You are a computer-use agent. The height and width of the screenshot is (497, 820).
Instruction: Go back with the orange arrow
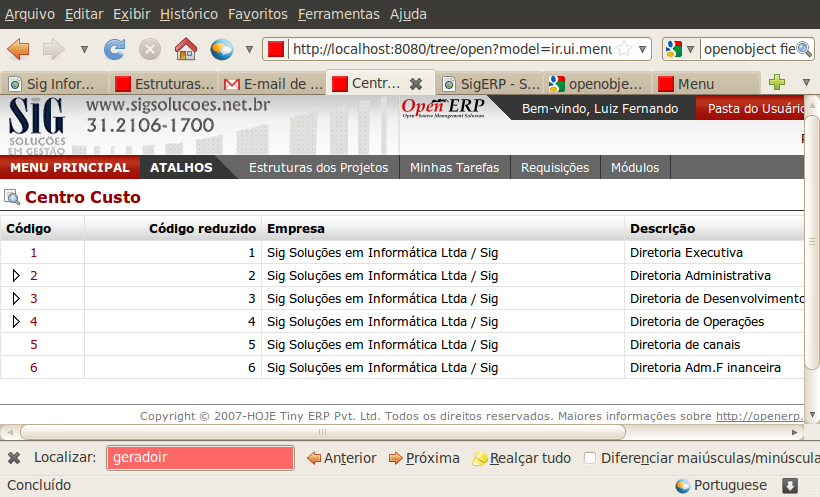coord(18,49)
